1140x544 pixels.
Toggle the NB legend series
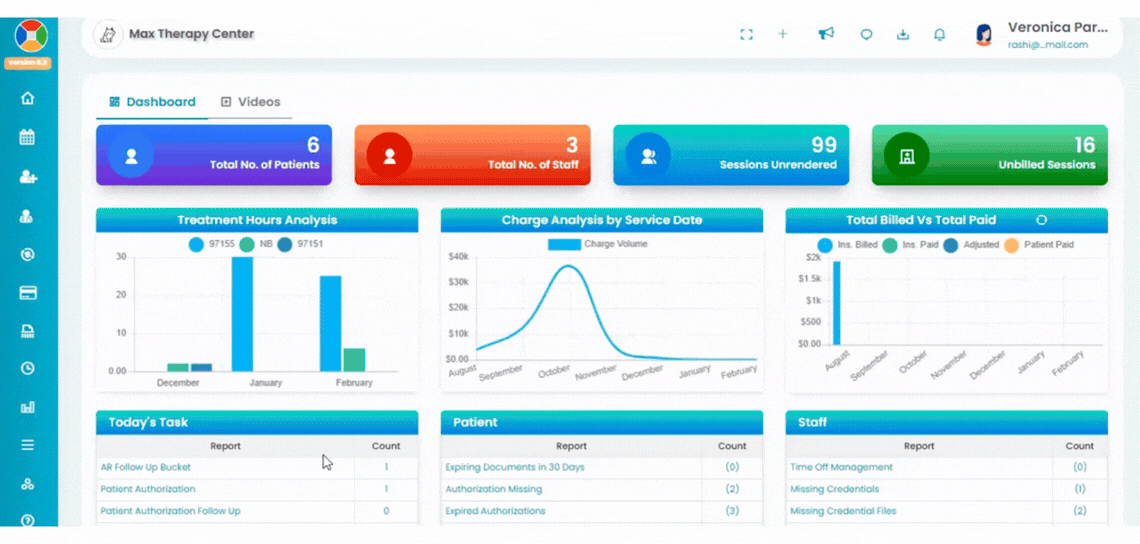click(x=257, y=244)
